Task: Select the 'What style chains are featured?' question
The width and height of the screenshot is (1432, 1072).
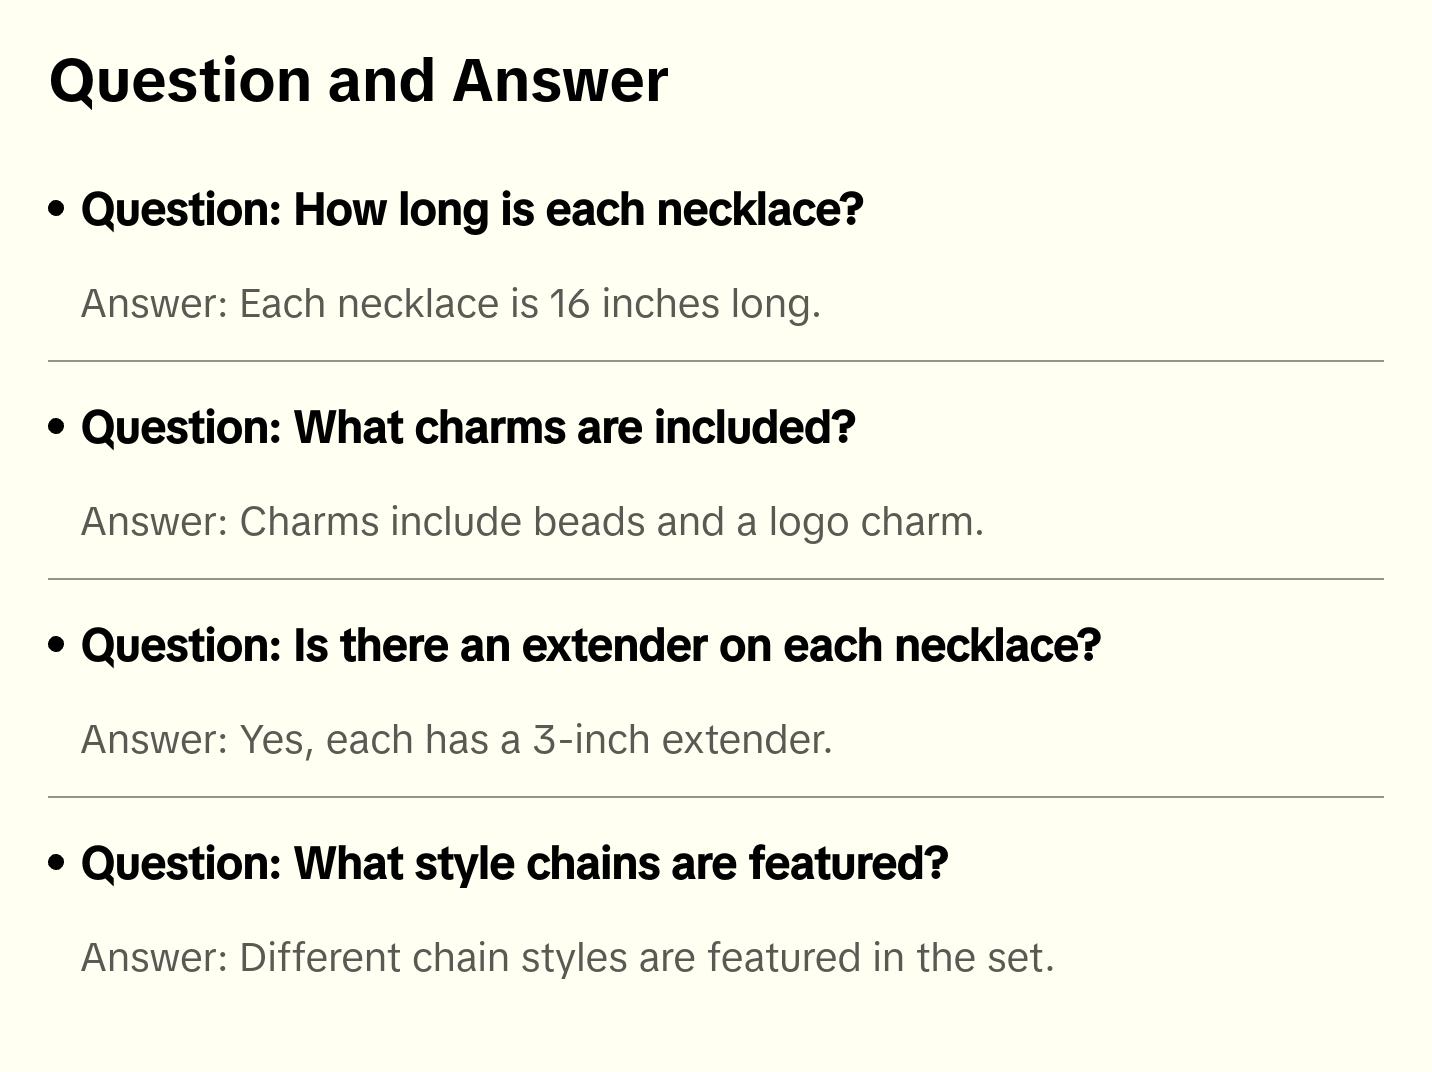Action: click(514, 864)
